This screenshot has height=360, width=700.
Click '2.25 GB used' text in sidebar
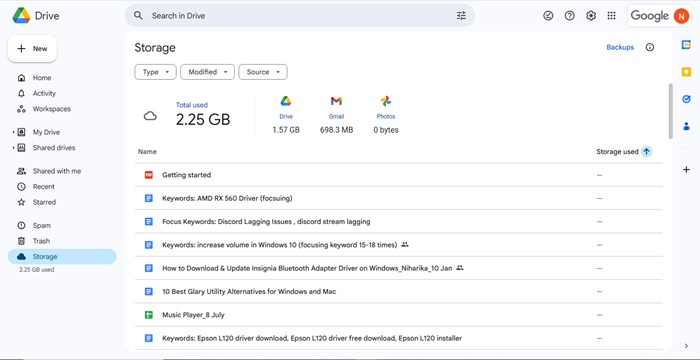pyautogui.click(x=37, y=270)
